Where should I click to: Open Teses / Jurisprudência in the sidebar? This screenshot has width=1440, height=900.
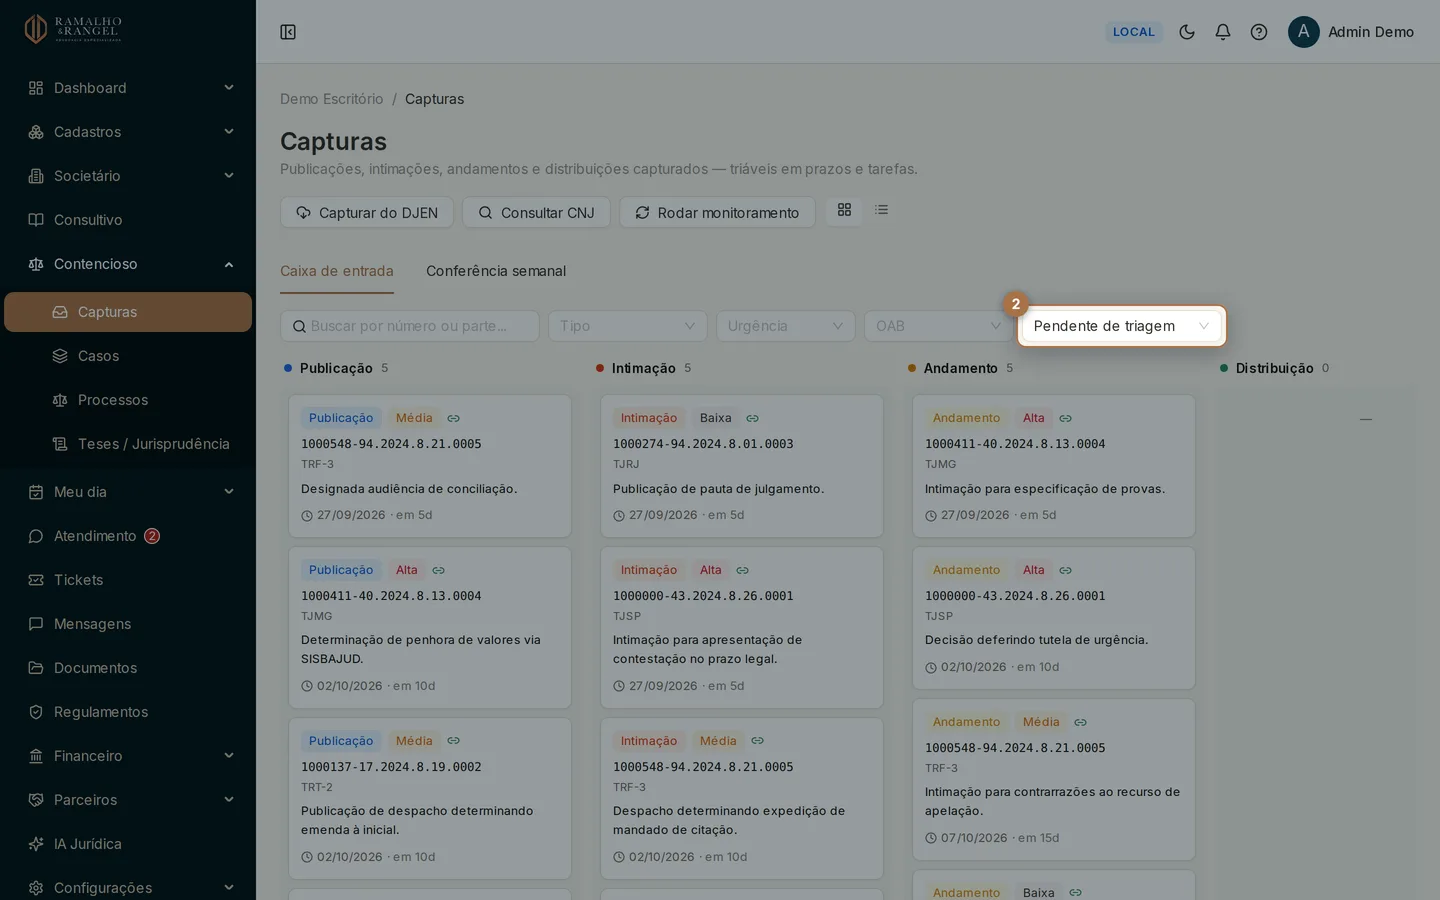pos(128,444)
